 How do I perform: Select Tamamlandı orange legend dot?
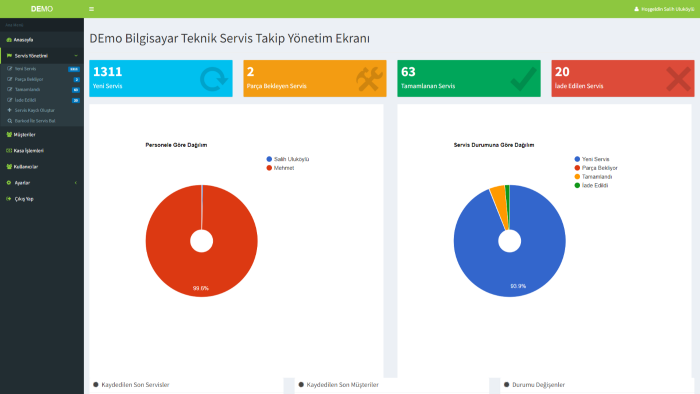(x=577, y=177)
